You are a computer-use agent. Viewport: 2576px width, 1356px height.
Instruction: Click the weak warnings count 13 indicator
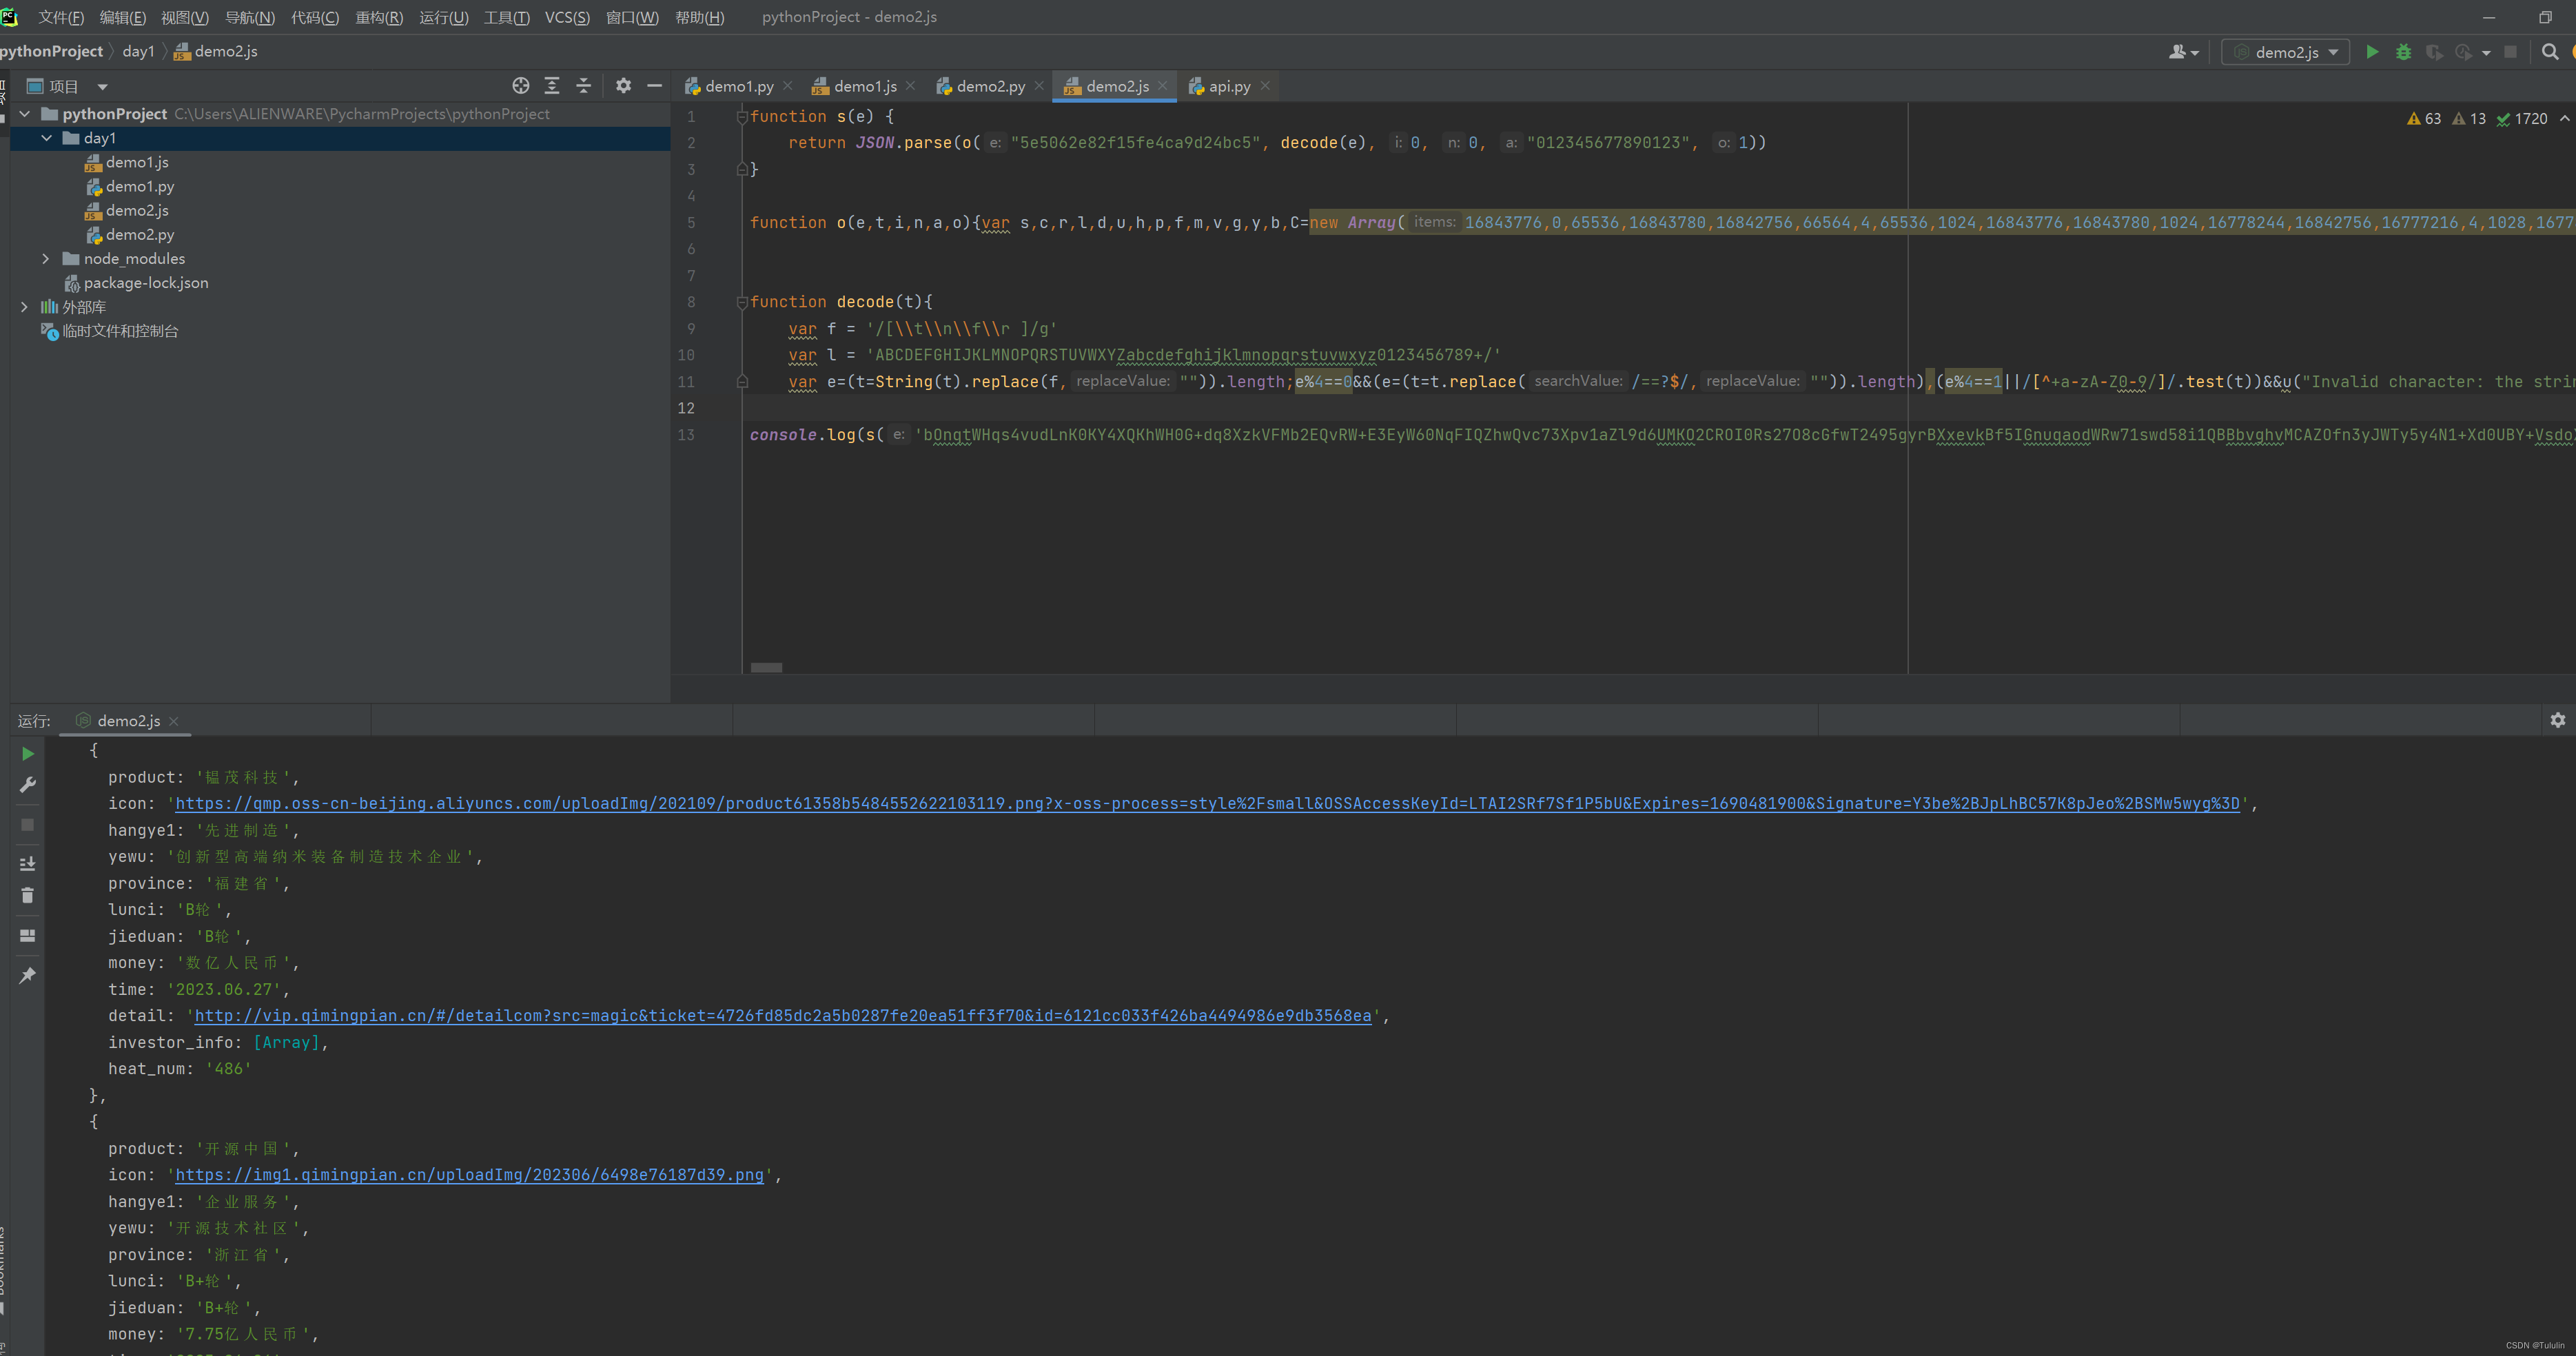tap(2469, 119)
